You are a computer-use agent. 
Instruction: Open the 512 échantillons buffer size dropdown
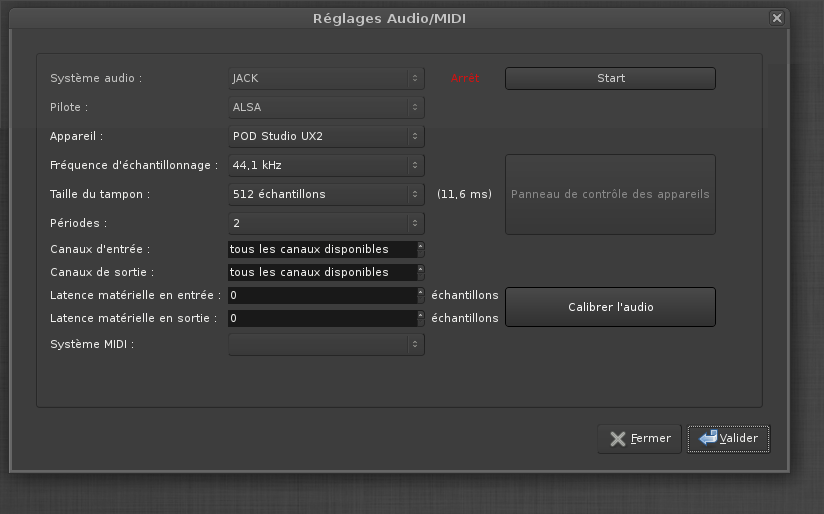tap(326, 194)
